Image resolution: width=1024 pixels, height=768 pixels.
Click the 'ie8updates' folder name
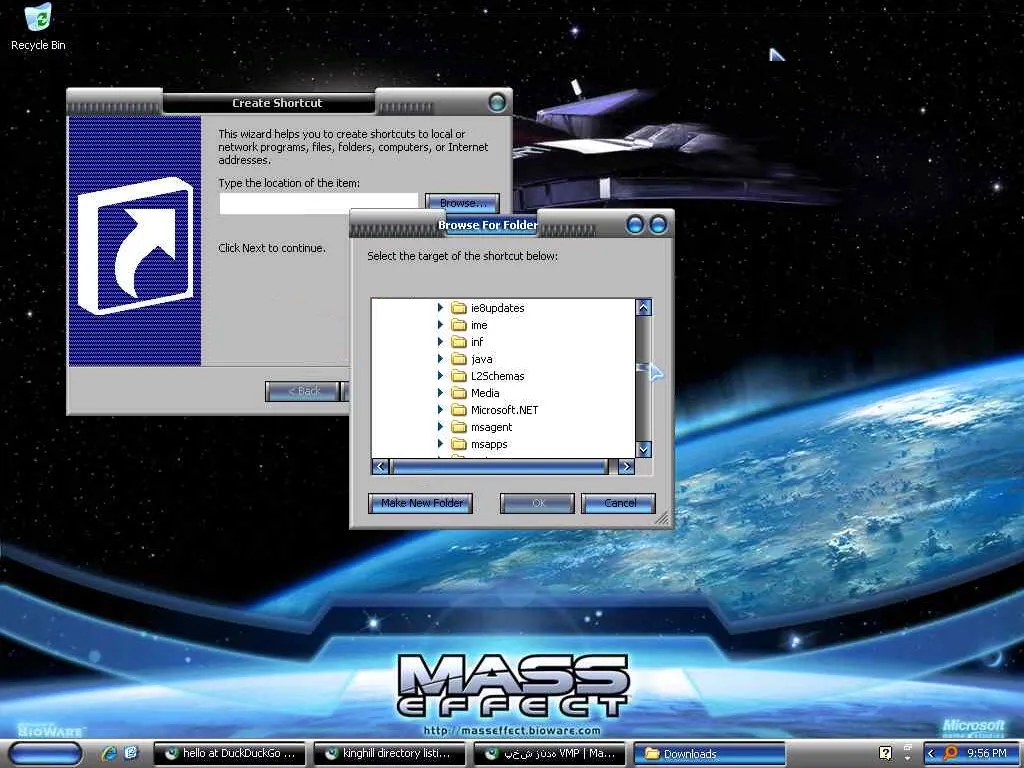click(x=498, y=308)
